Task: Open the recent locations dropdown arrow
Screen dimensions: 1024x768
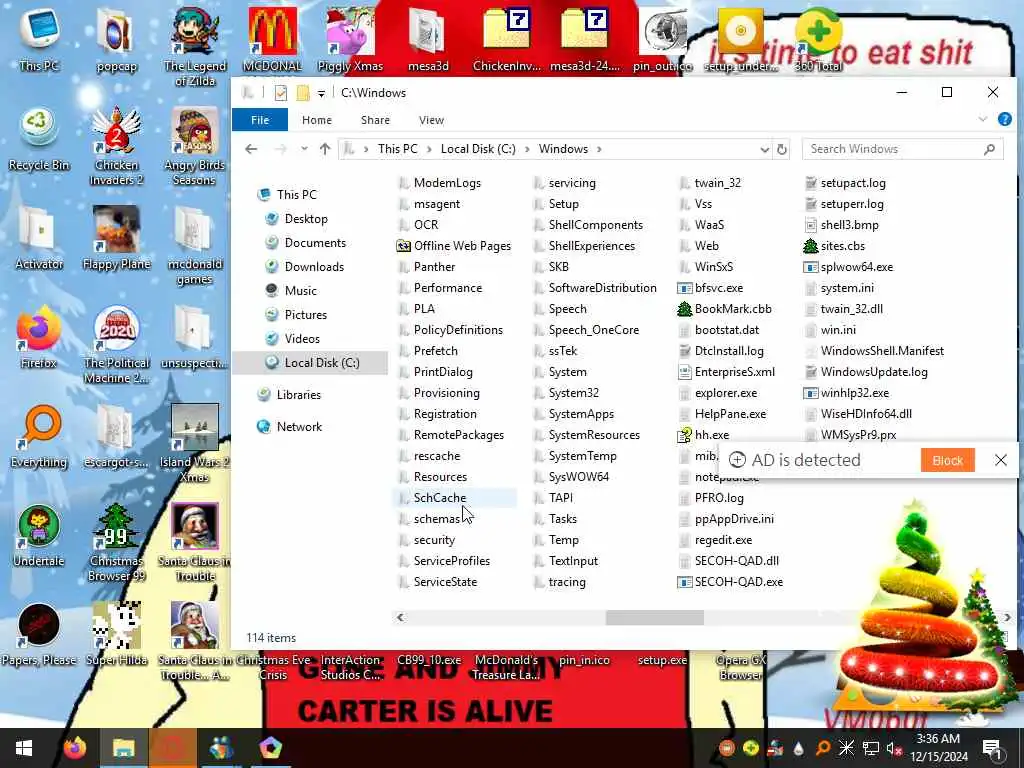Action: (x=304, y=149)
